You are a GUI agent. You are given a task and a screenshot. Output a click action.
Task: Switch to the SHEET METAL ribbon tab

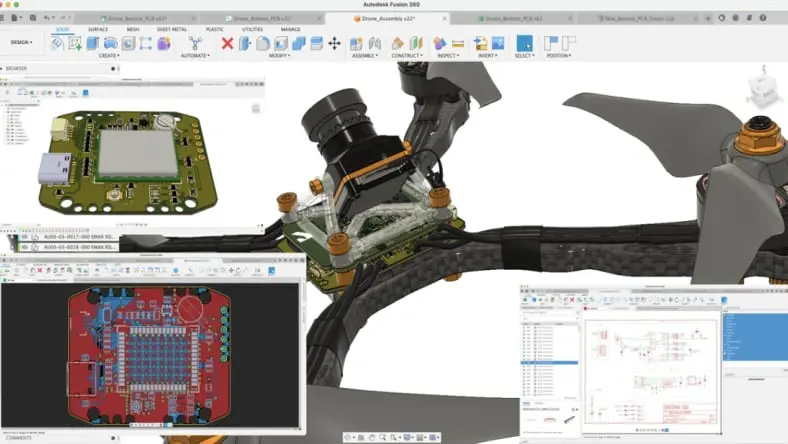172,30
